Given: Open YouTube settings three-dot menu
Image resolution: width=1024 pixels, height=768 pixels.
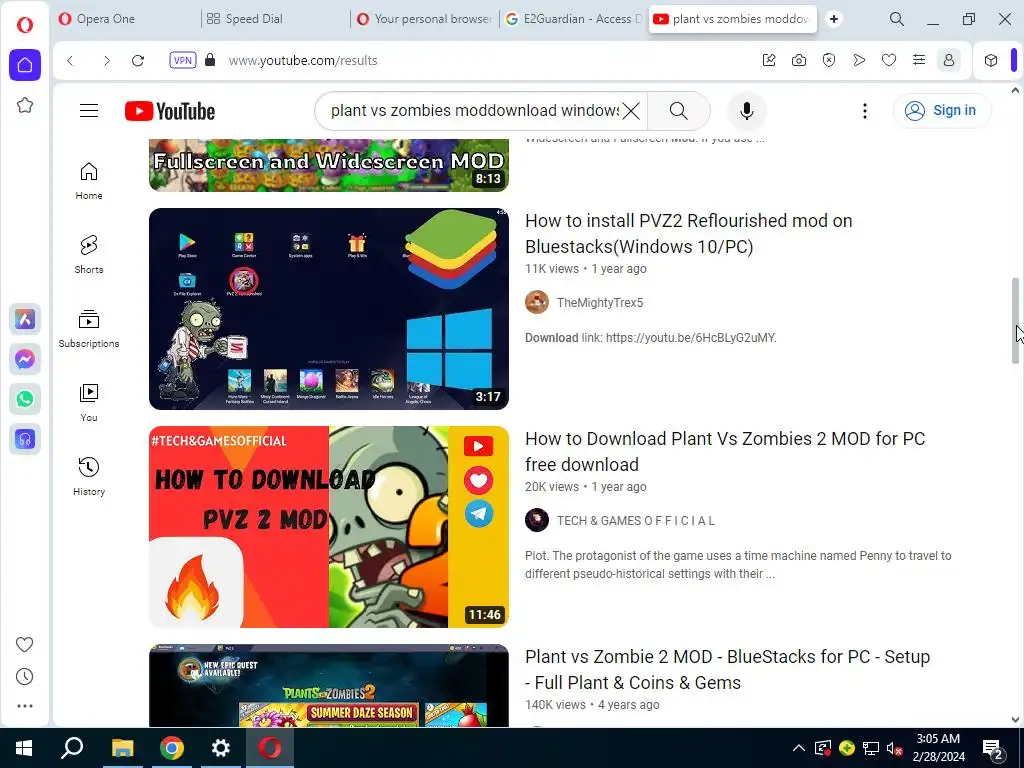Looking at the screenshot, I should 865,111.
